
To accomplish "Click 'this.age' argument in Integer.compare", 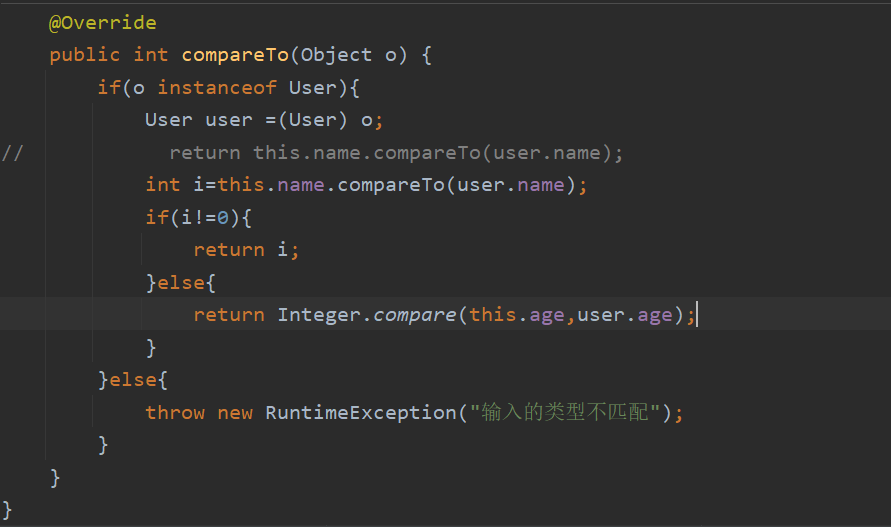I will tap(517, 315).
